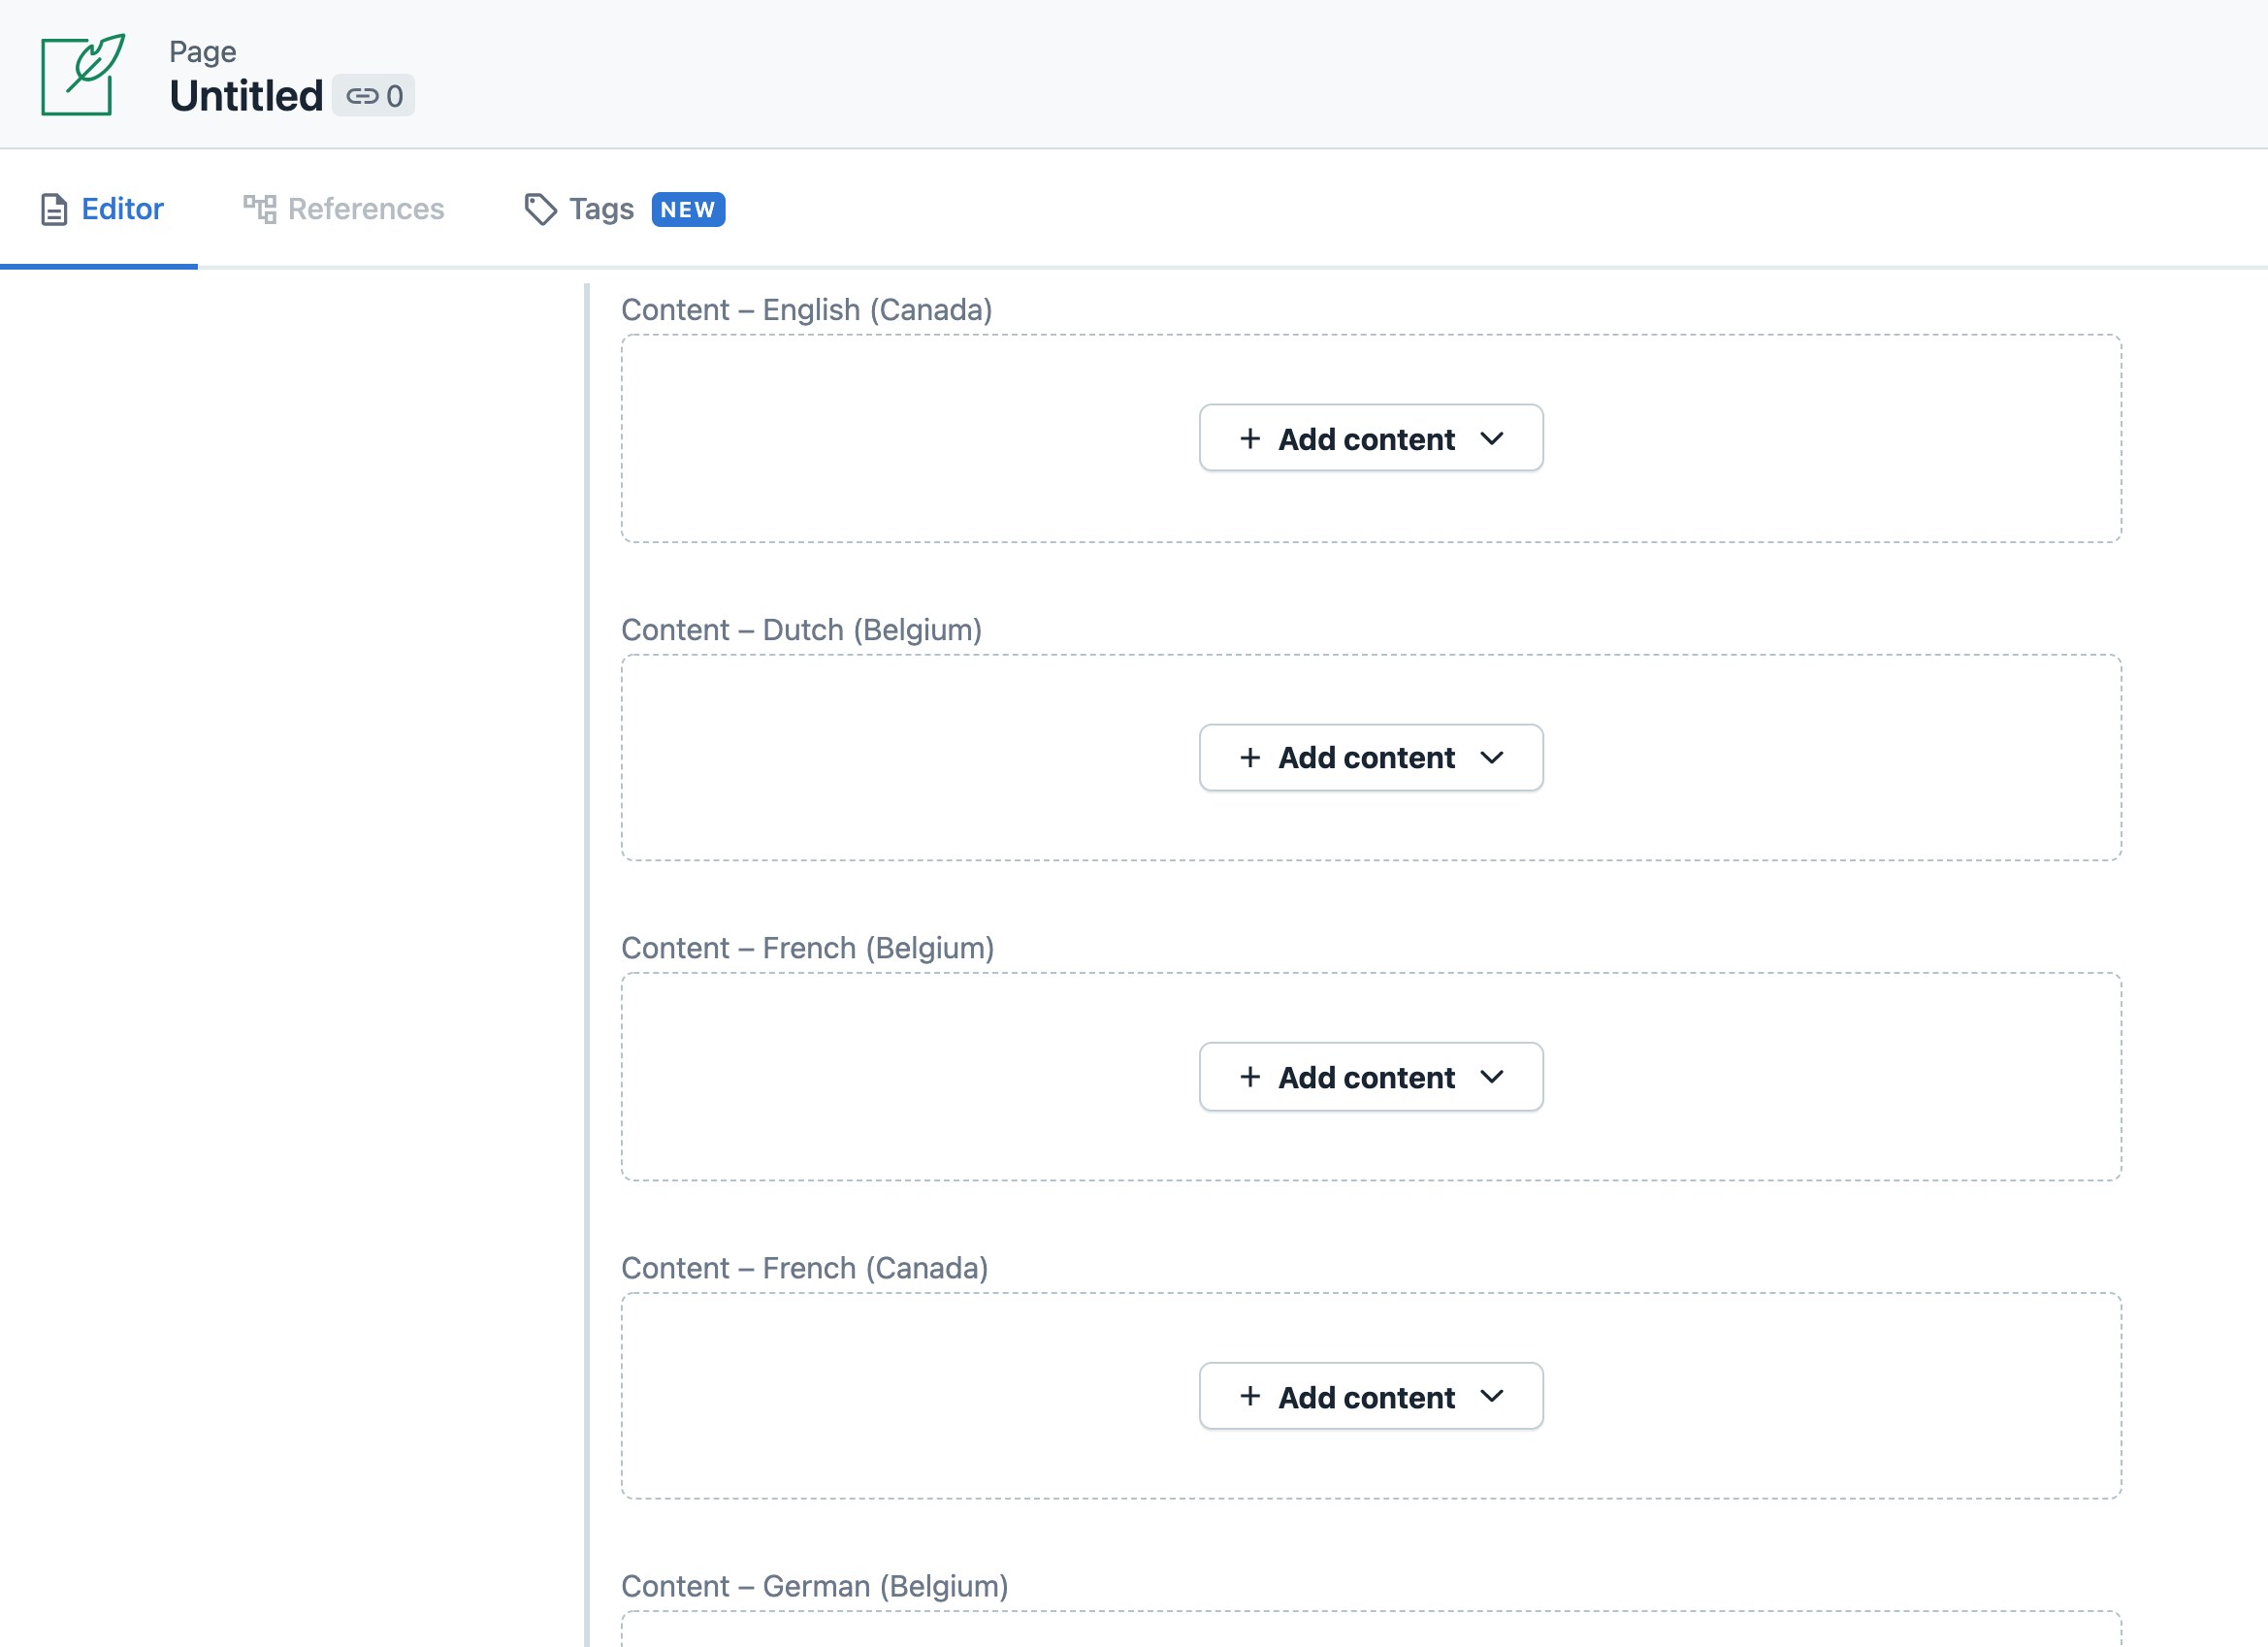Click the Untitled page title
Viewport: 2268px width, 1647px height.
pyautogui.click(x=246, y=94)
